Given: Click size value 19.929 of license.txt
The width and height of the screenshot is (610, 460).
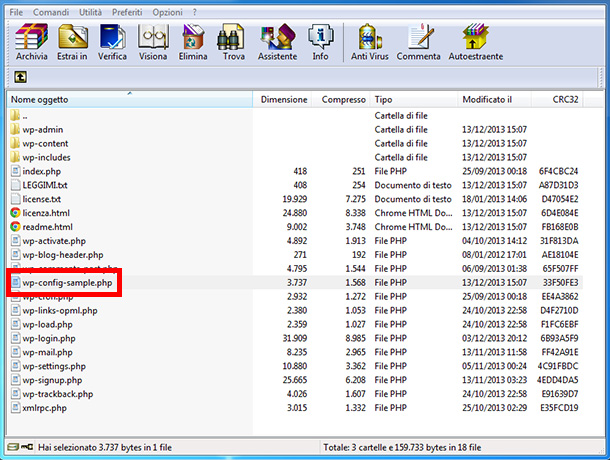Looking at the screenshot, I should pos(295,199).
